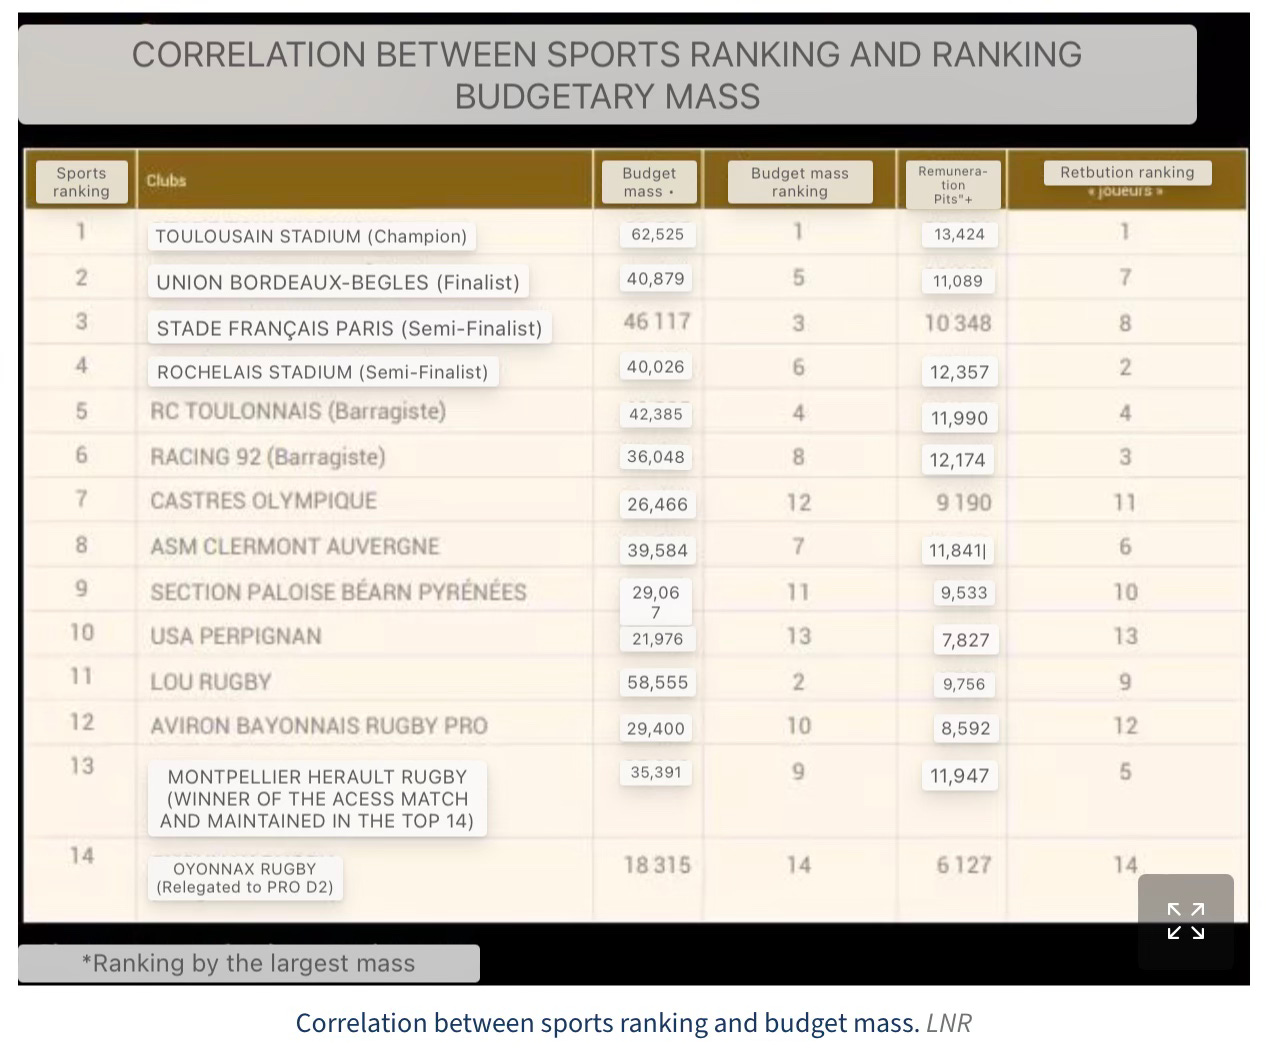The width and height of the screenshot is (1272, 1048).
Task: Click budget mass value '62,525'
Action: click(x=657, y=235)
